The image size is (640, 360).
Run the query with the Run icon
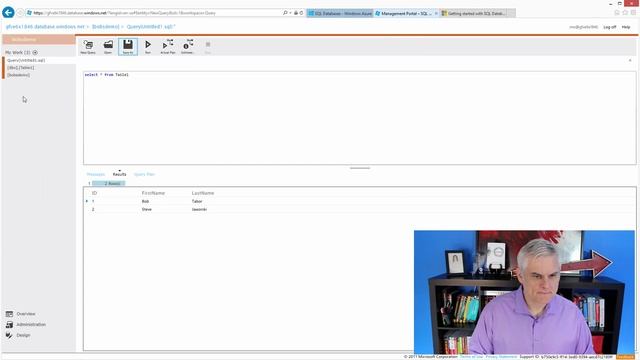point(148,47)
